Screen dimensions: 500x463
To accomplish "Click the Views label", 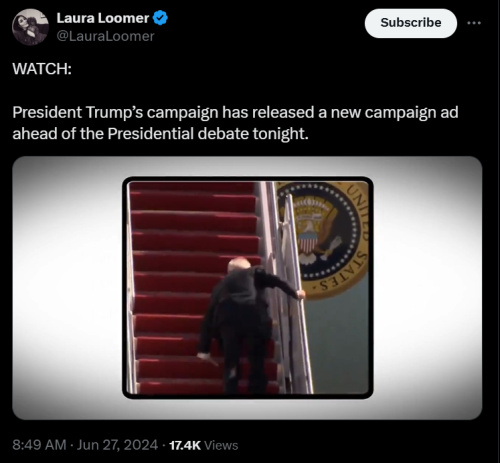I will coord(221,445).
